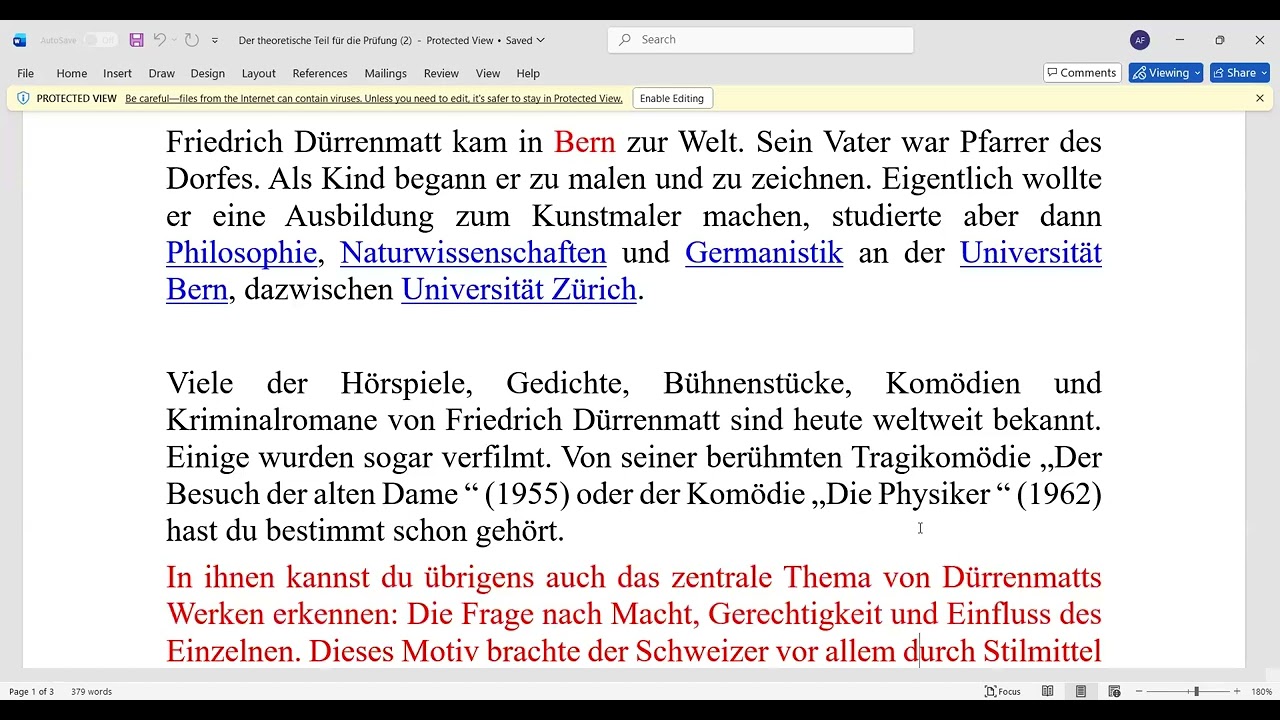Open the Insert tab
The width and height of the screenshot is (1280, 720).
point(117,73)
